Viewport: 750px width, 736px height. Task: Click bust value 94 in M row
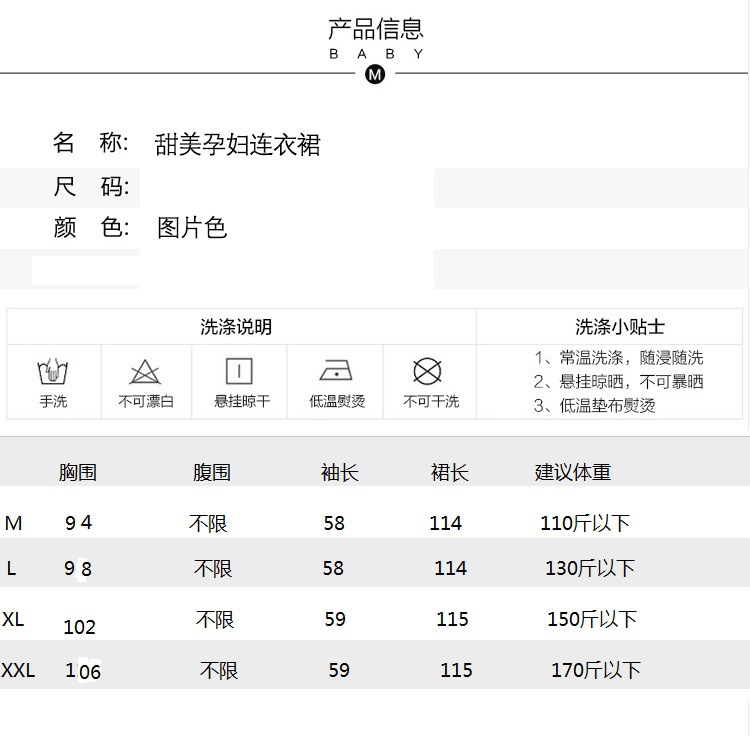tap(78, 523)
